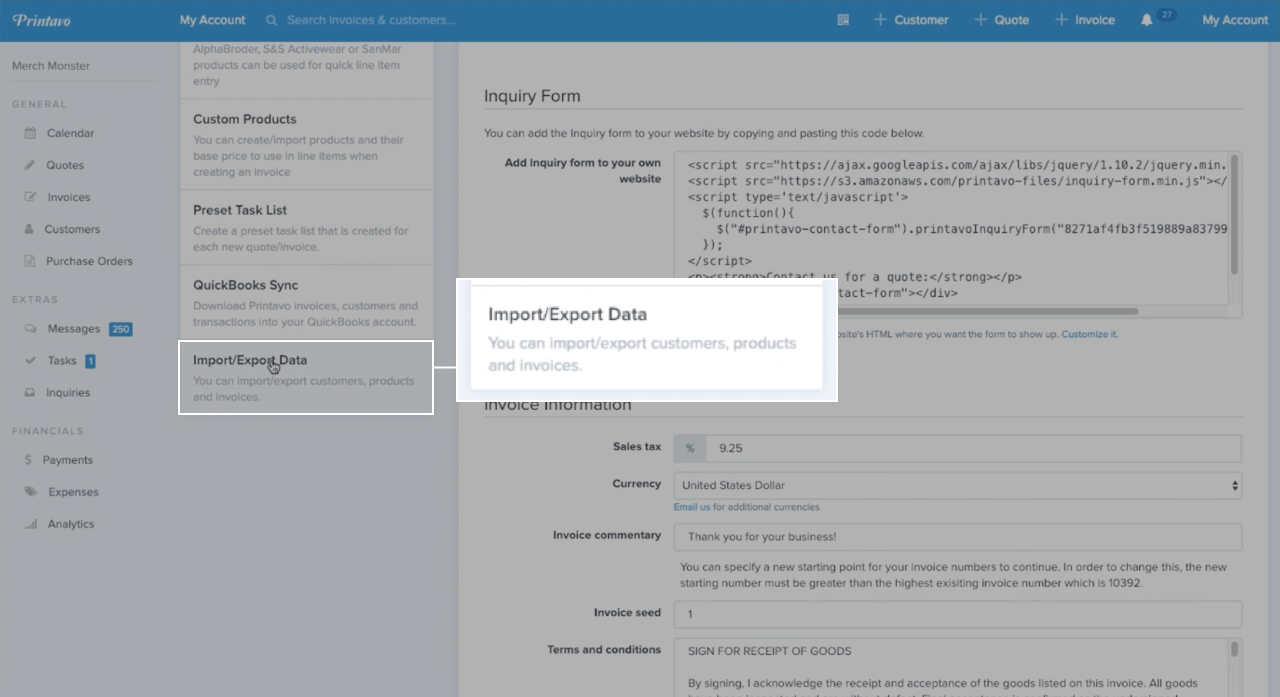The height and width of the screenshot is (697, 1280).
Task: Click the Expenses tag icon
Action: pyautogui.click(x=30, y=492)
